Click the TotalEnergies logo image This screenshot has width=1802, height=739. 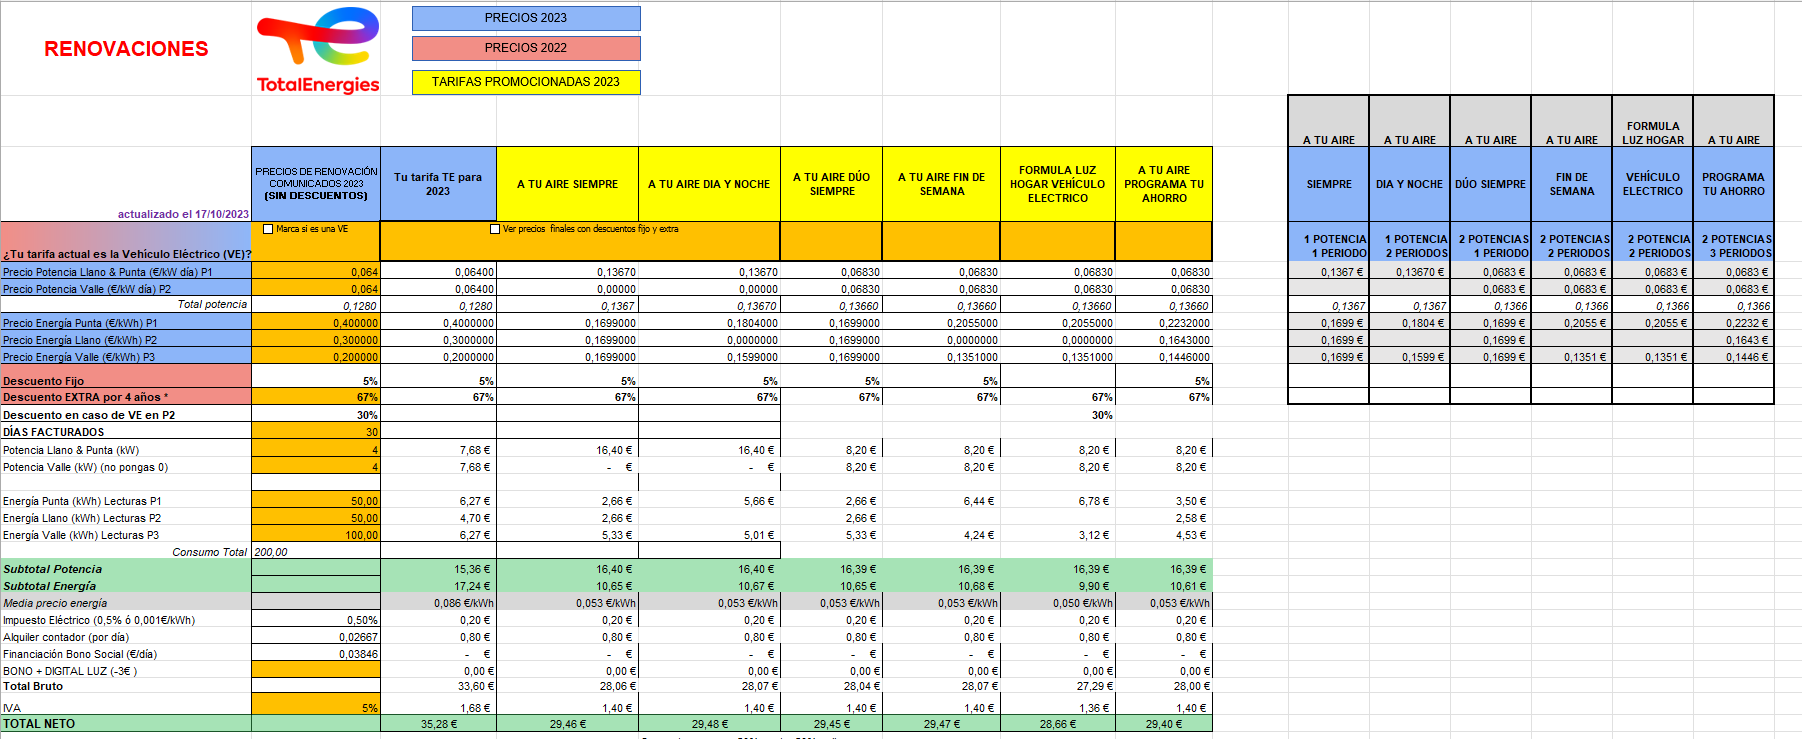point(318,50)
